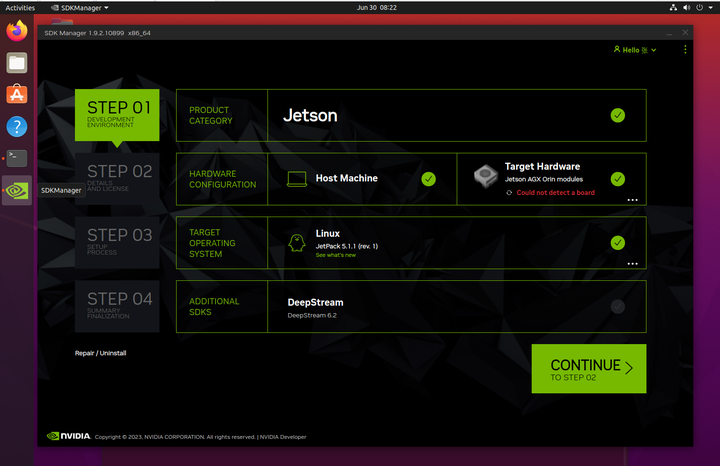Viewport: 720px width, 466px height.
Task: Select the STEP 04 Summary Finalization tab
Action: click(117, 306)
